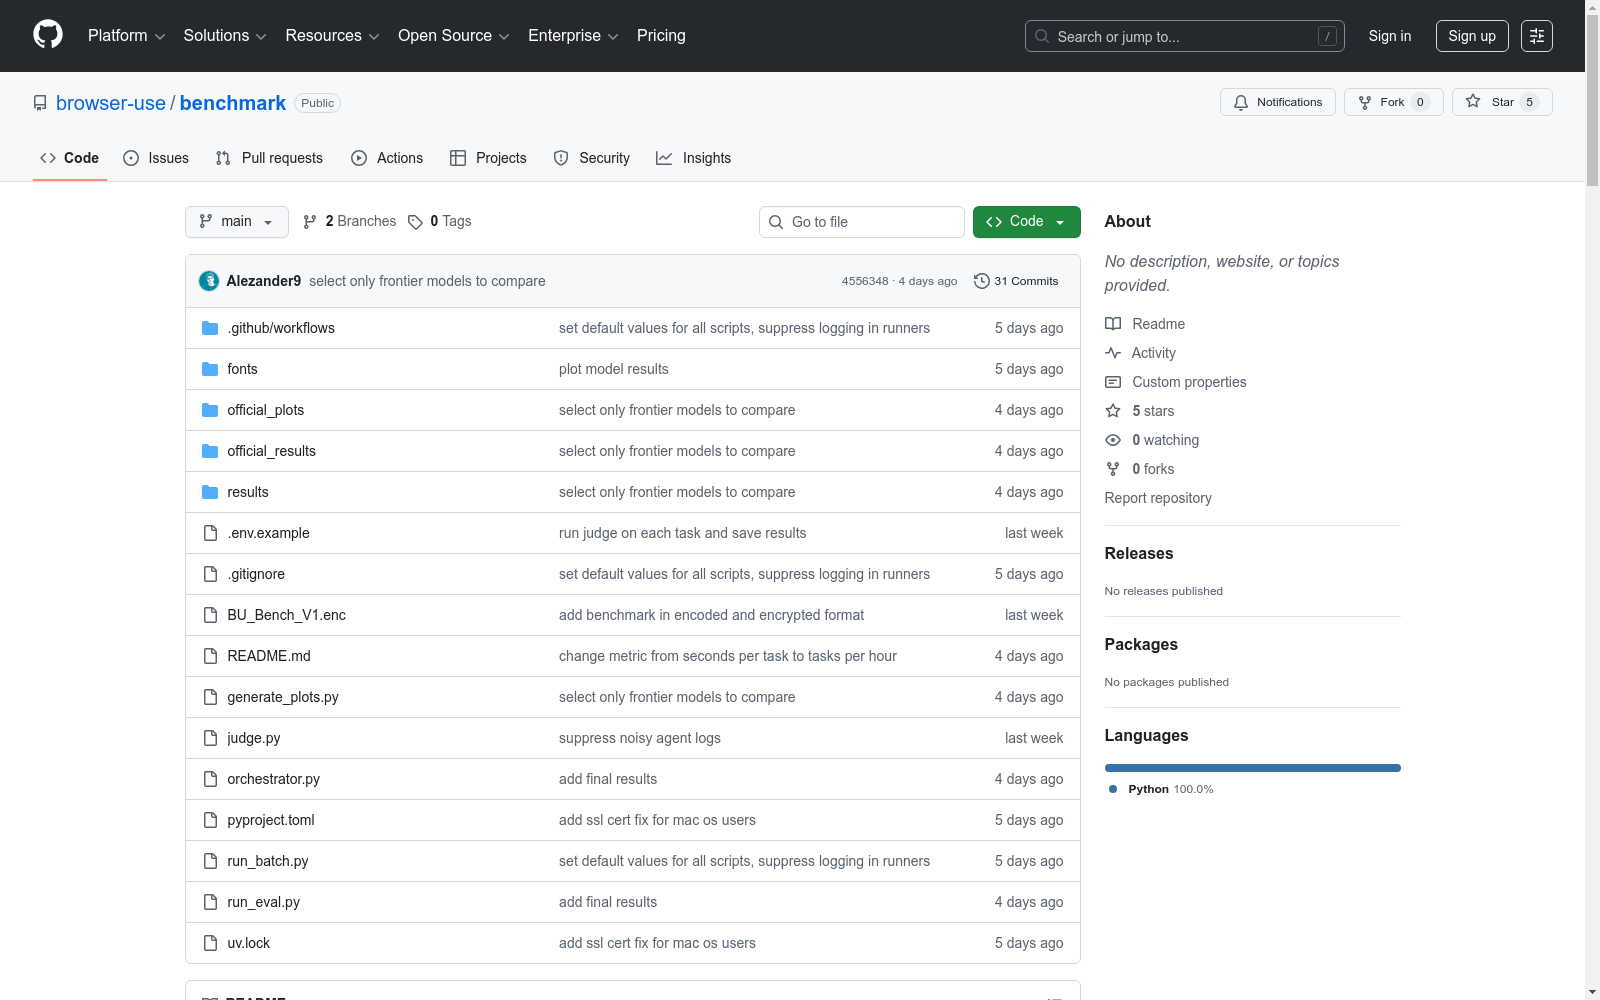Click the notifications bell icon
The height and width of the screenshot is (1000, 1600).
click(x=1241, y=102)
